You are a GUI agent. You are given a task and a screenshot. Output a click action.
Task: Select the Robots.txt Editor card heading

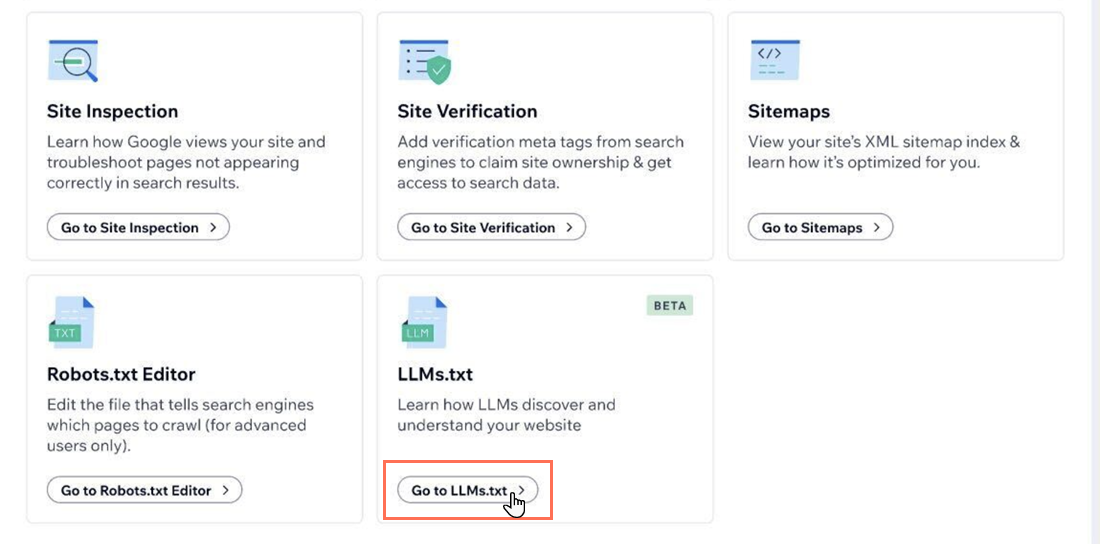point(121,374)
